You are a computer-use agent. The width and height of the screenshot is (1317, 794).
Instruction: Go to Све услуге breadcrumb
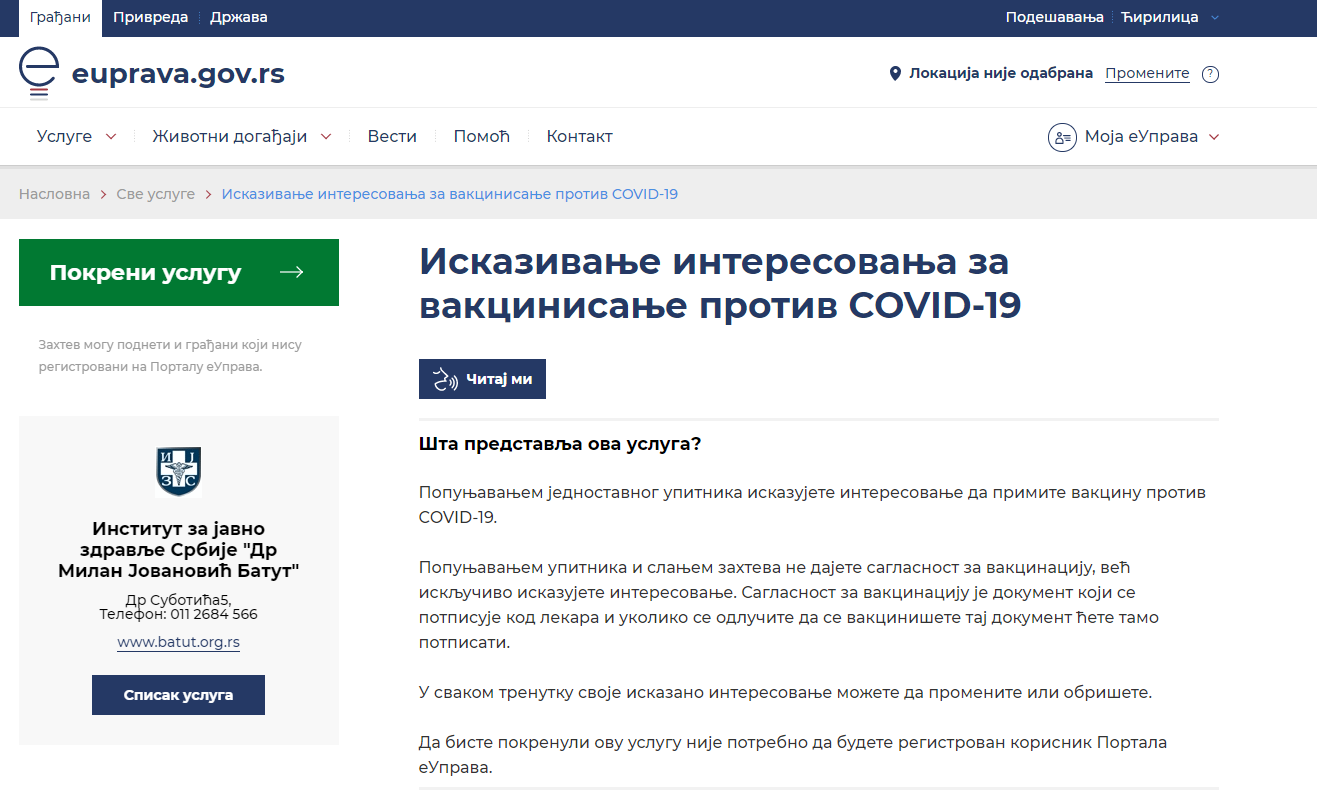point(156,194)
